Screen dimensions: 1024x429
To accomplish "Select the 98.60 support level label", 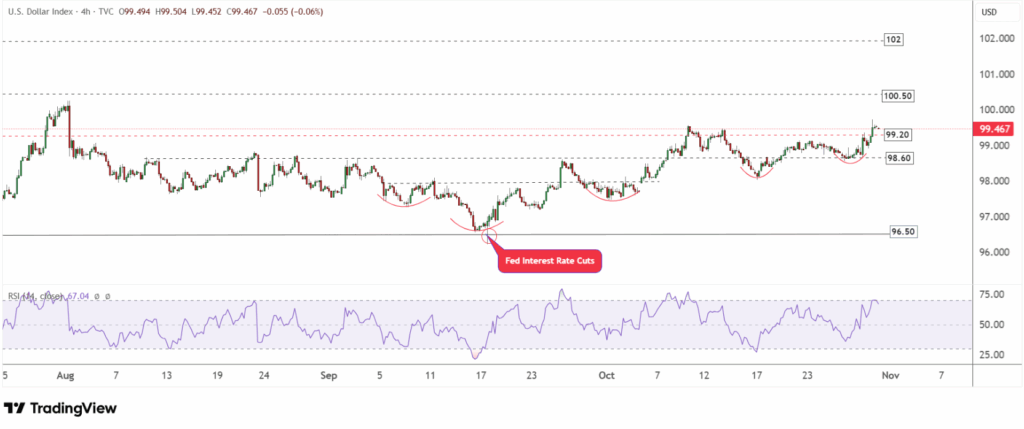I will [x=898, y=158].
